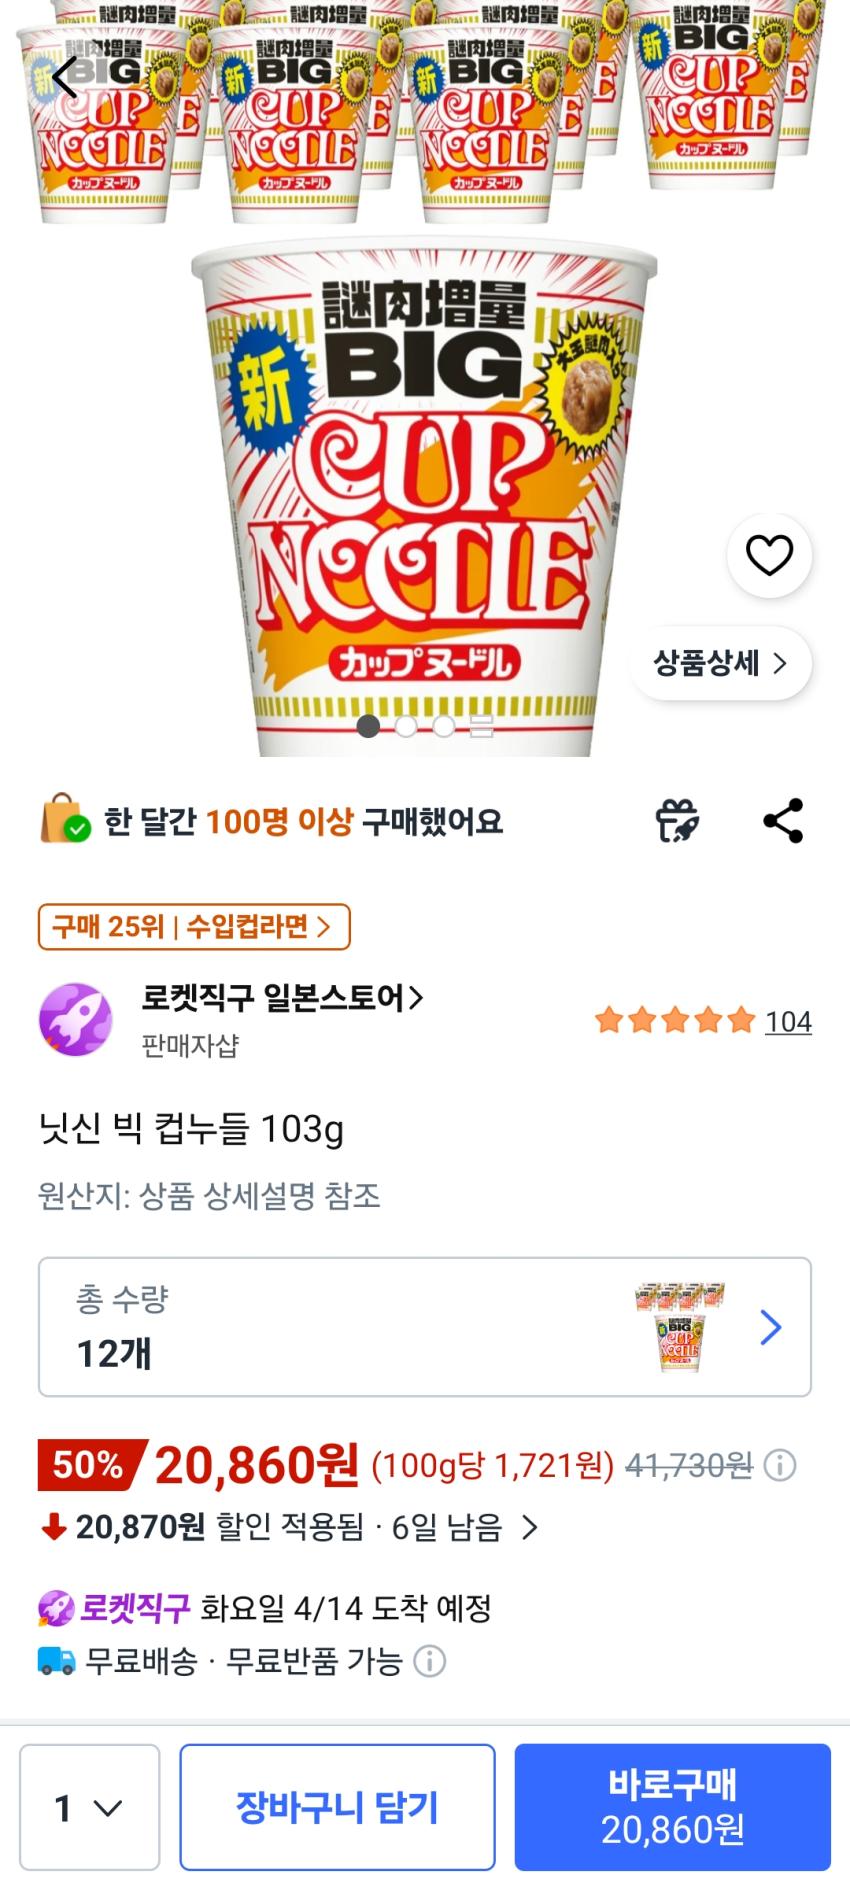Viewport: 850px width, 1890px height.
Task: Expand the 20,870원 discount details
Action: pos(290,1527)
